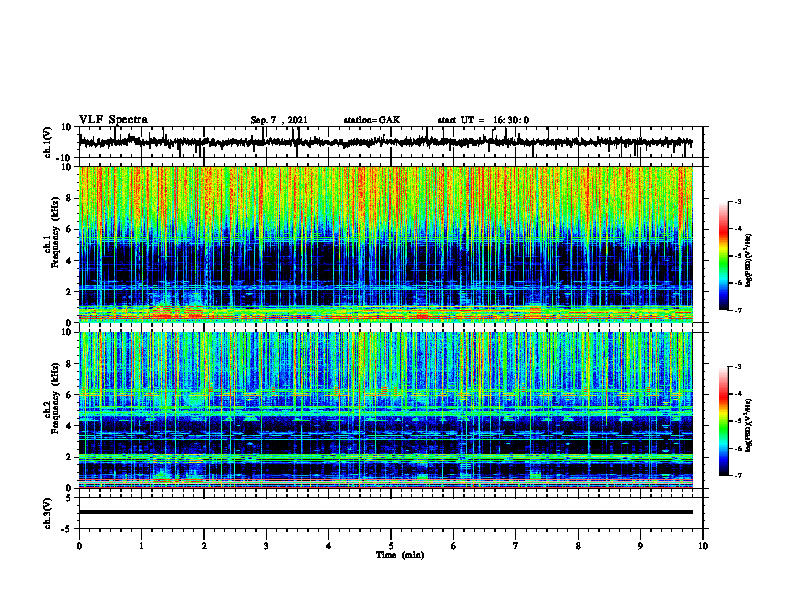Click the "VLF Spectra" plot title
The image size is (792, 612).
(x=113, y=120)
